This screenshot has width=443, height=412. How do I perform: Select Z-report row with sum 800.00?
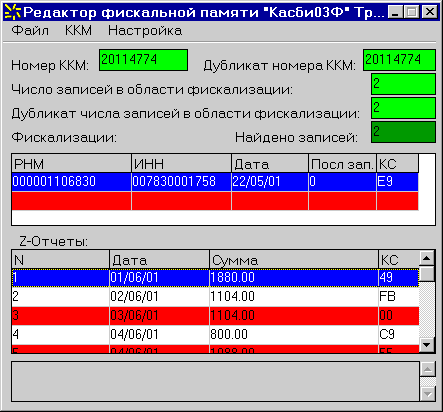coord(215,334)
